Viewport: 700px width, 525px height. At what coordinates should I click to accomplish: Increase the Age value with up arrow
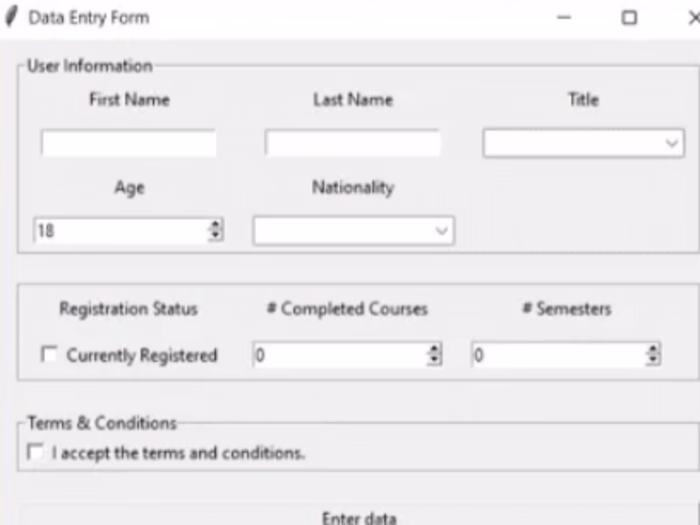[216, 225]
